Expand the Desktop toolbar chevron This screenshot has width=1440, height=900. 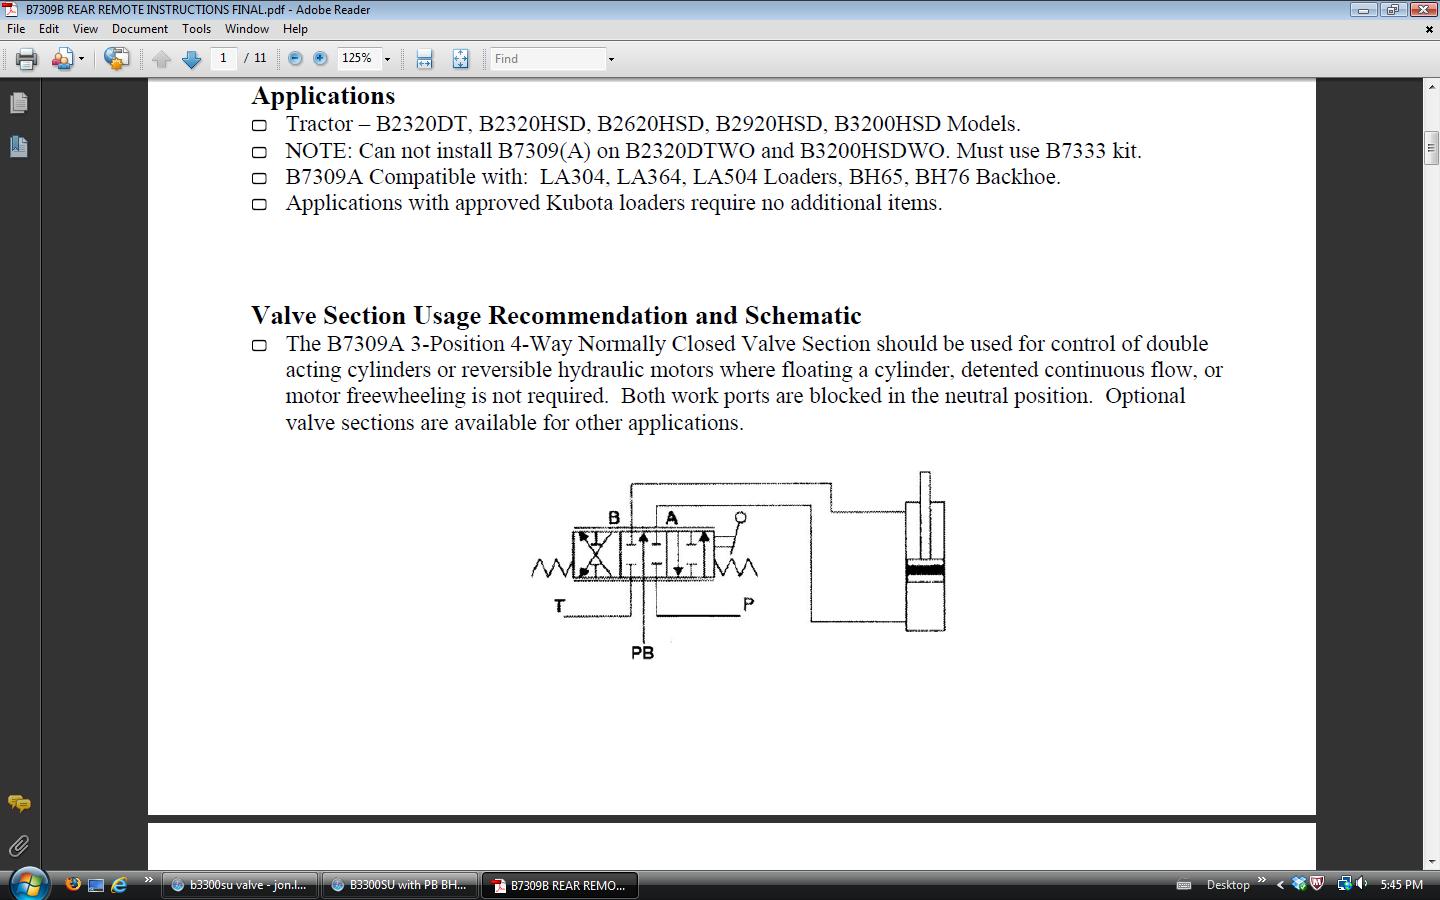1261,880
